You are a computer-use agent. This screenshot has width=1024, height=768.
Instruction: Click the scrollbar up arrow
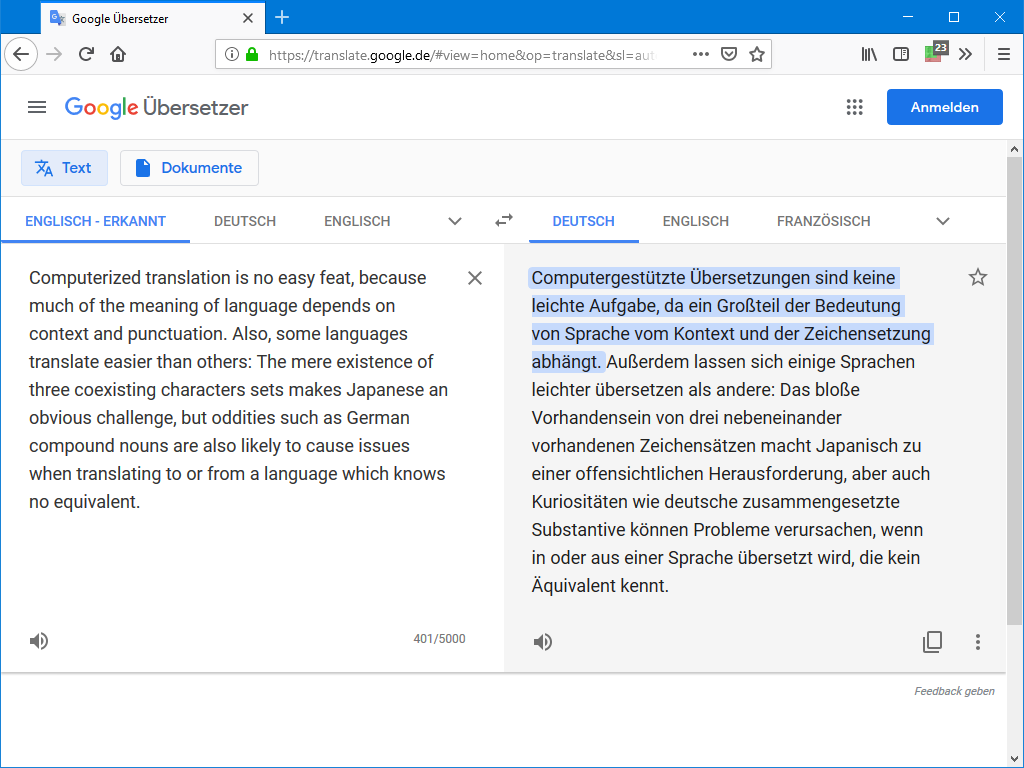click(1014, 149)
